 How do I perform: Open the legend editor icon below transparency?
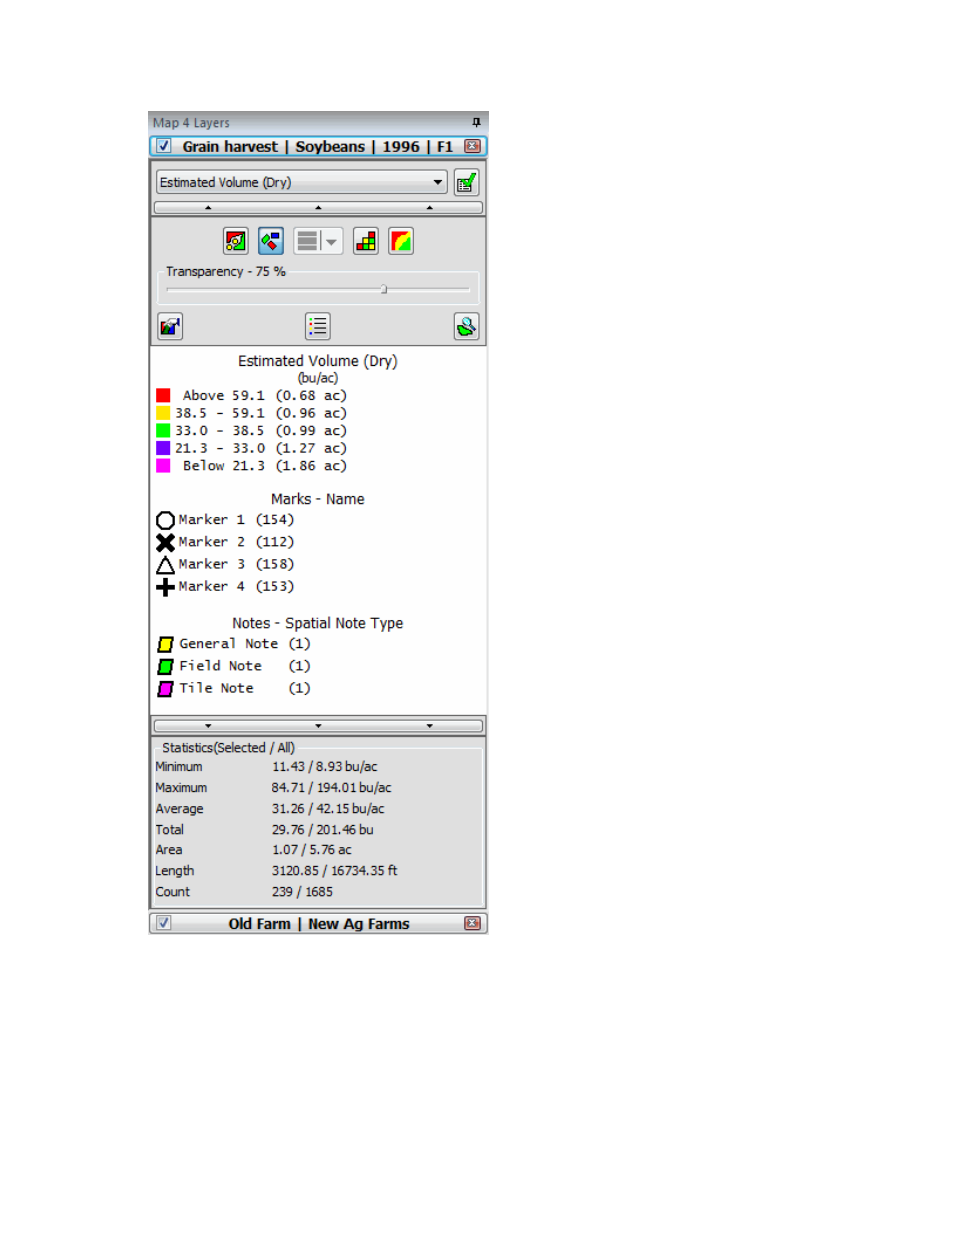[x=170, y=326]
